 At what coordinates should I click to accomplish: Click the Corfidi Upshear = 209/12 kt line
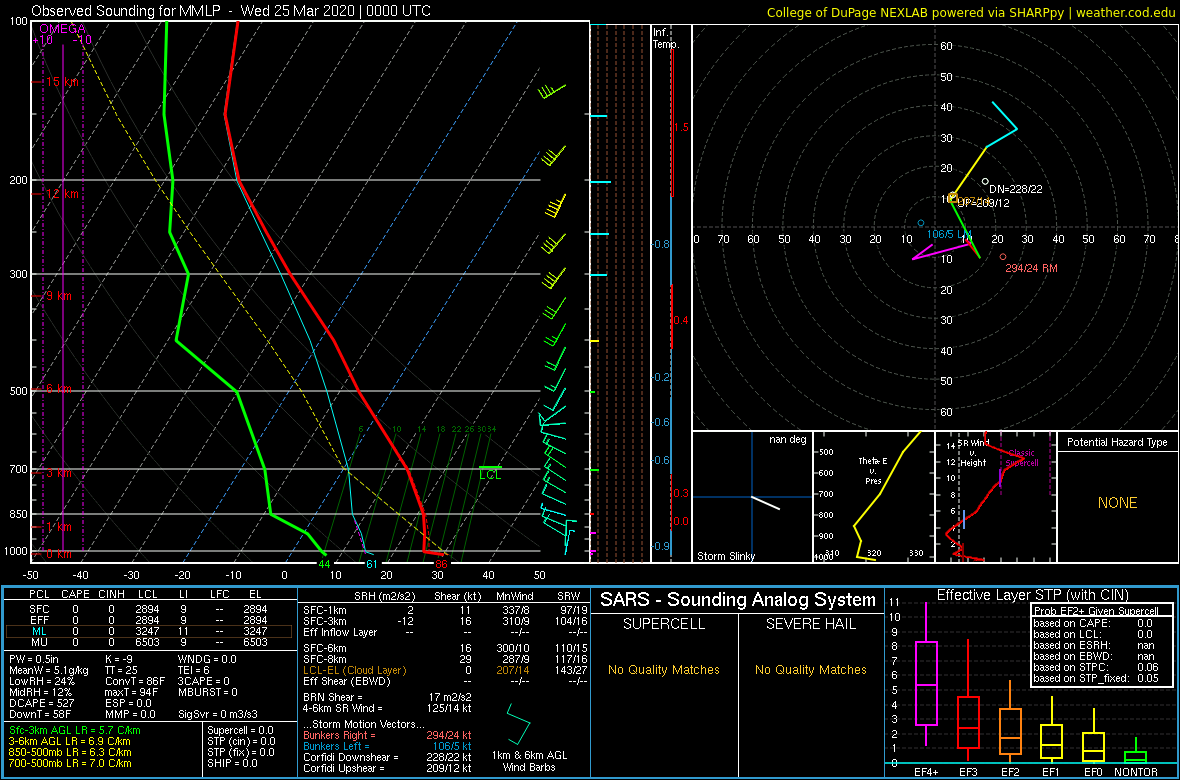click(x=387, y=769)
